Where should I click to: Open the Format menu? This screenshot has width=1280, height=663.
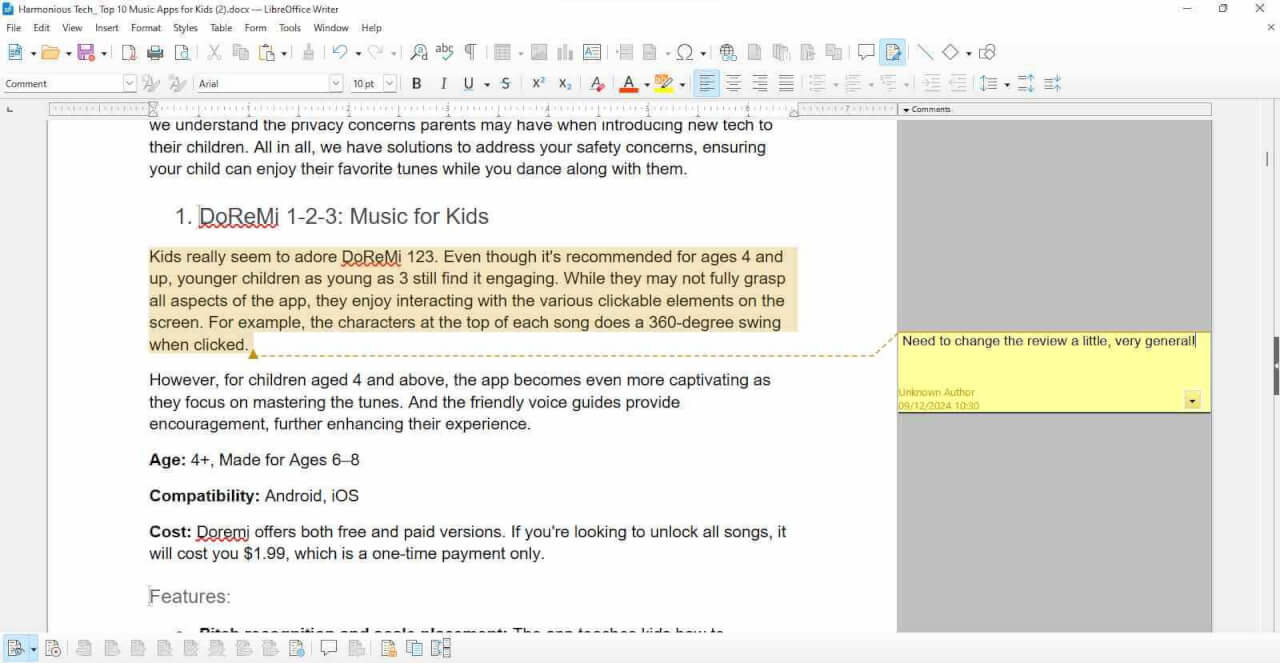pyautogui.click(x=146, y=27)
